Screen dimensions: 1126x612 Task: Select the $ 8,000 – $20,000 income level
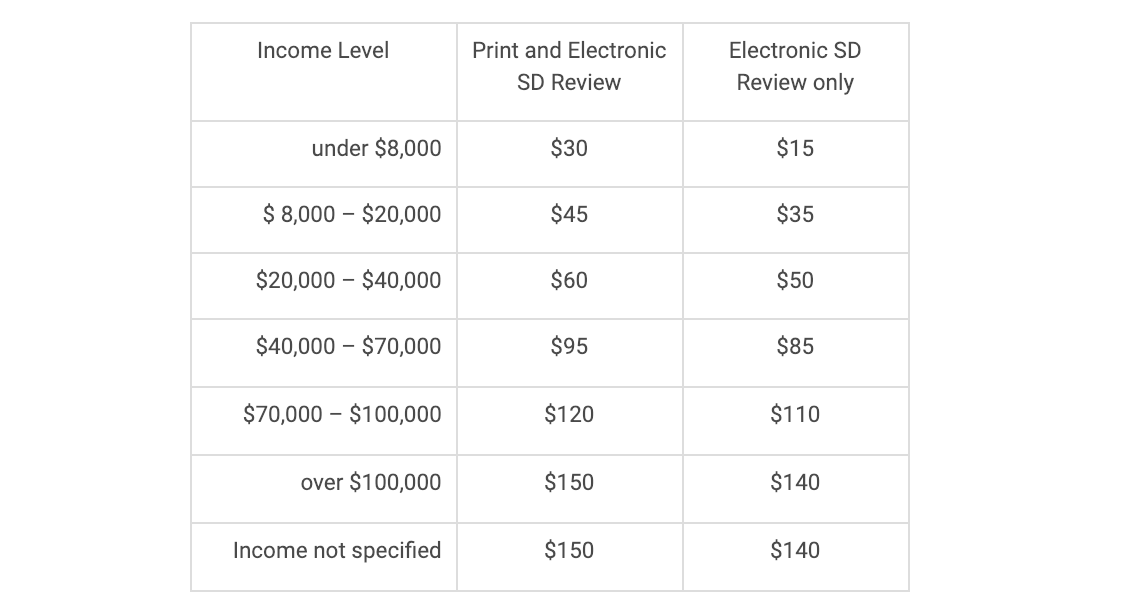[x=351, y=215]
